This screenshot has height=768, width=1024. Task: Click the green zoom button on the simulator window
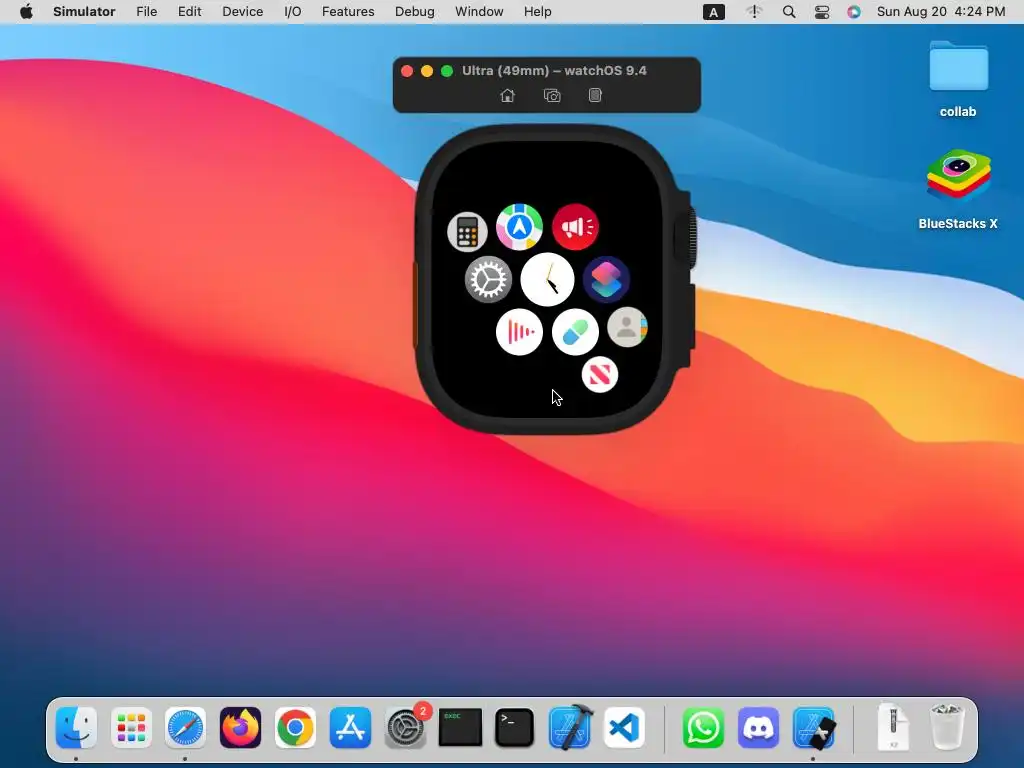tap(447, 71)
